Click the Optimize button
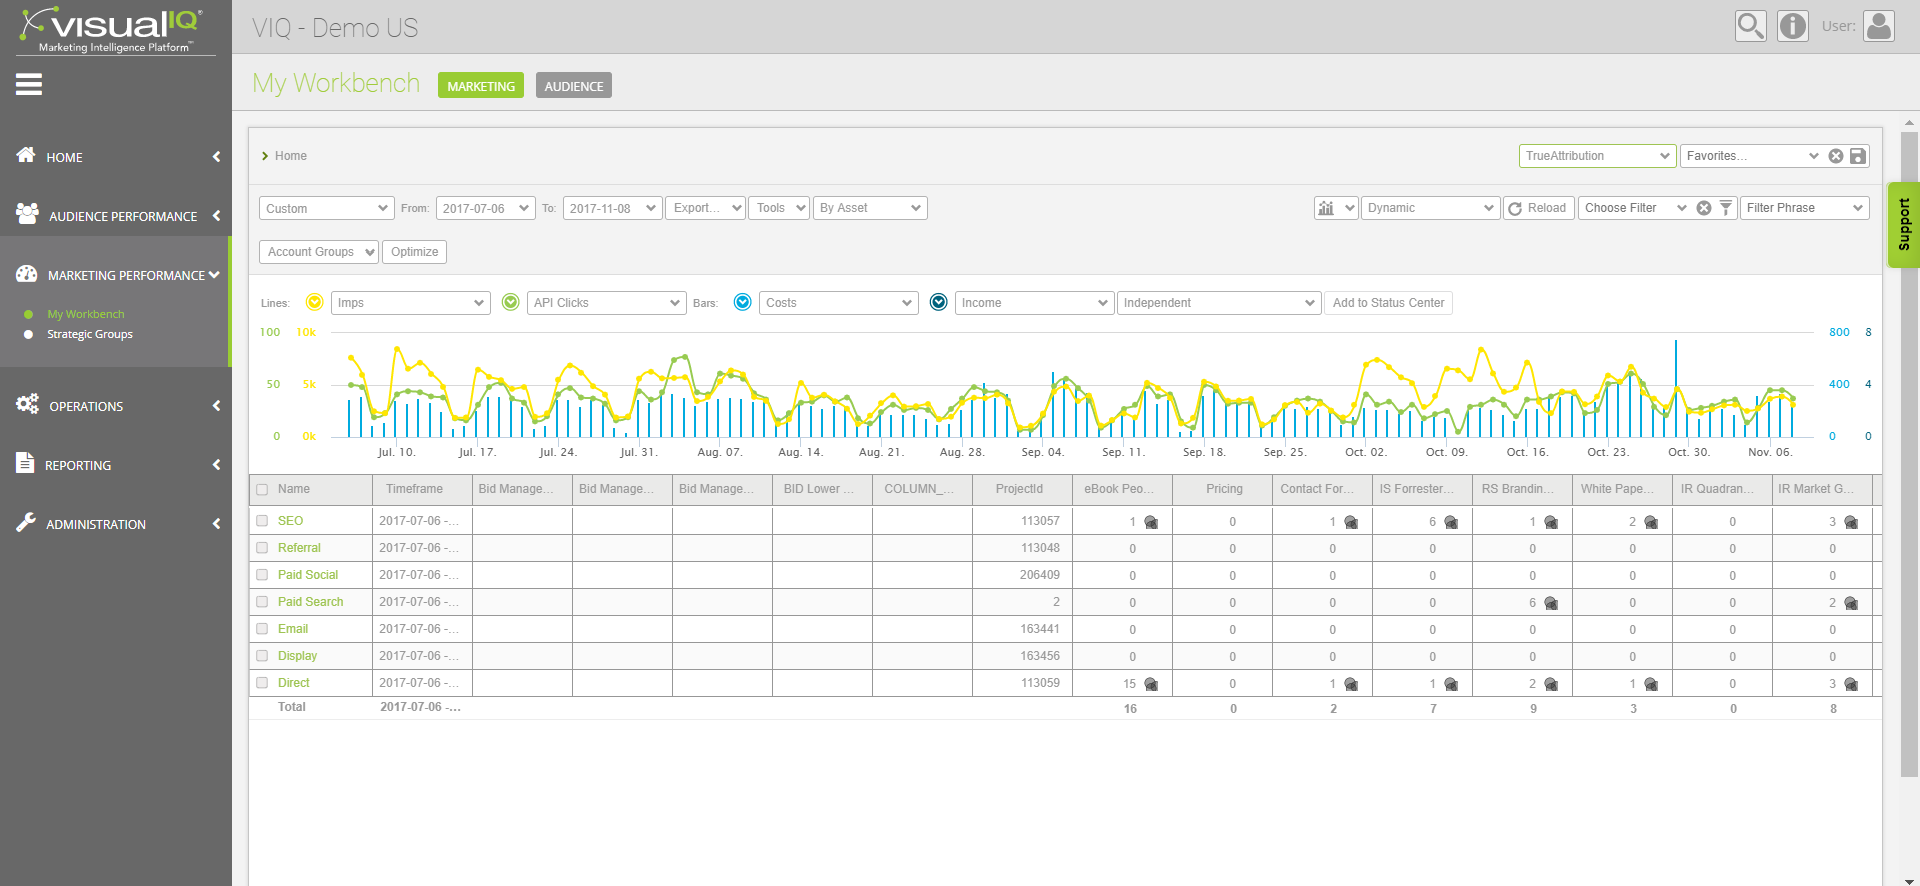The height and width of the screenshot is (886, 1920). (414, 252)
